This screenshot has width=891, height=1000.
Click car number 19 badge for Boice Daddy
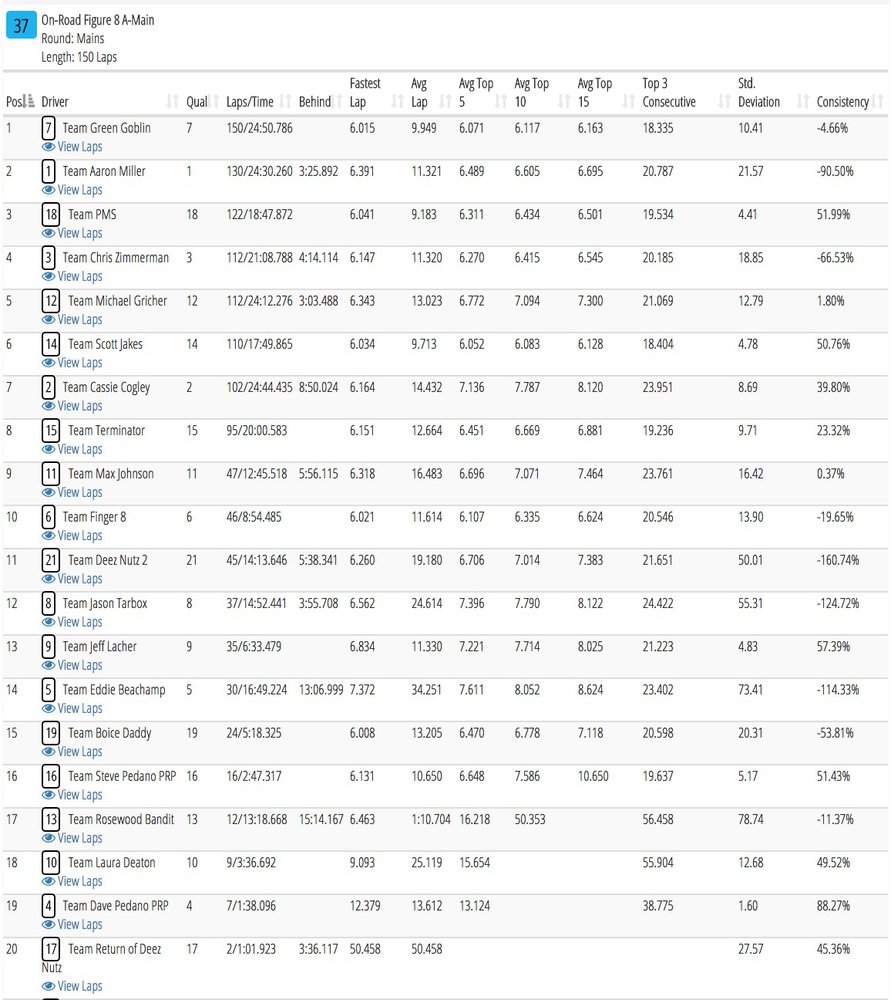coord(52,733)
